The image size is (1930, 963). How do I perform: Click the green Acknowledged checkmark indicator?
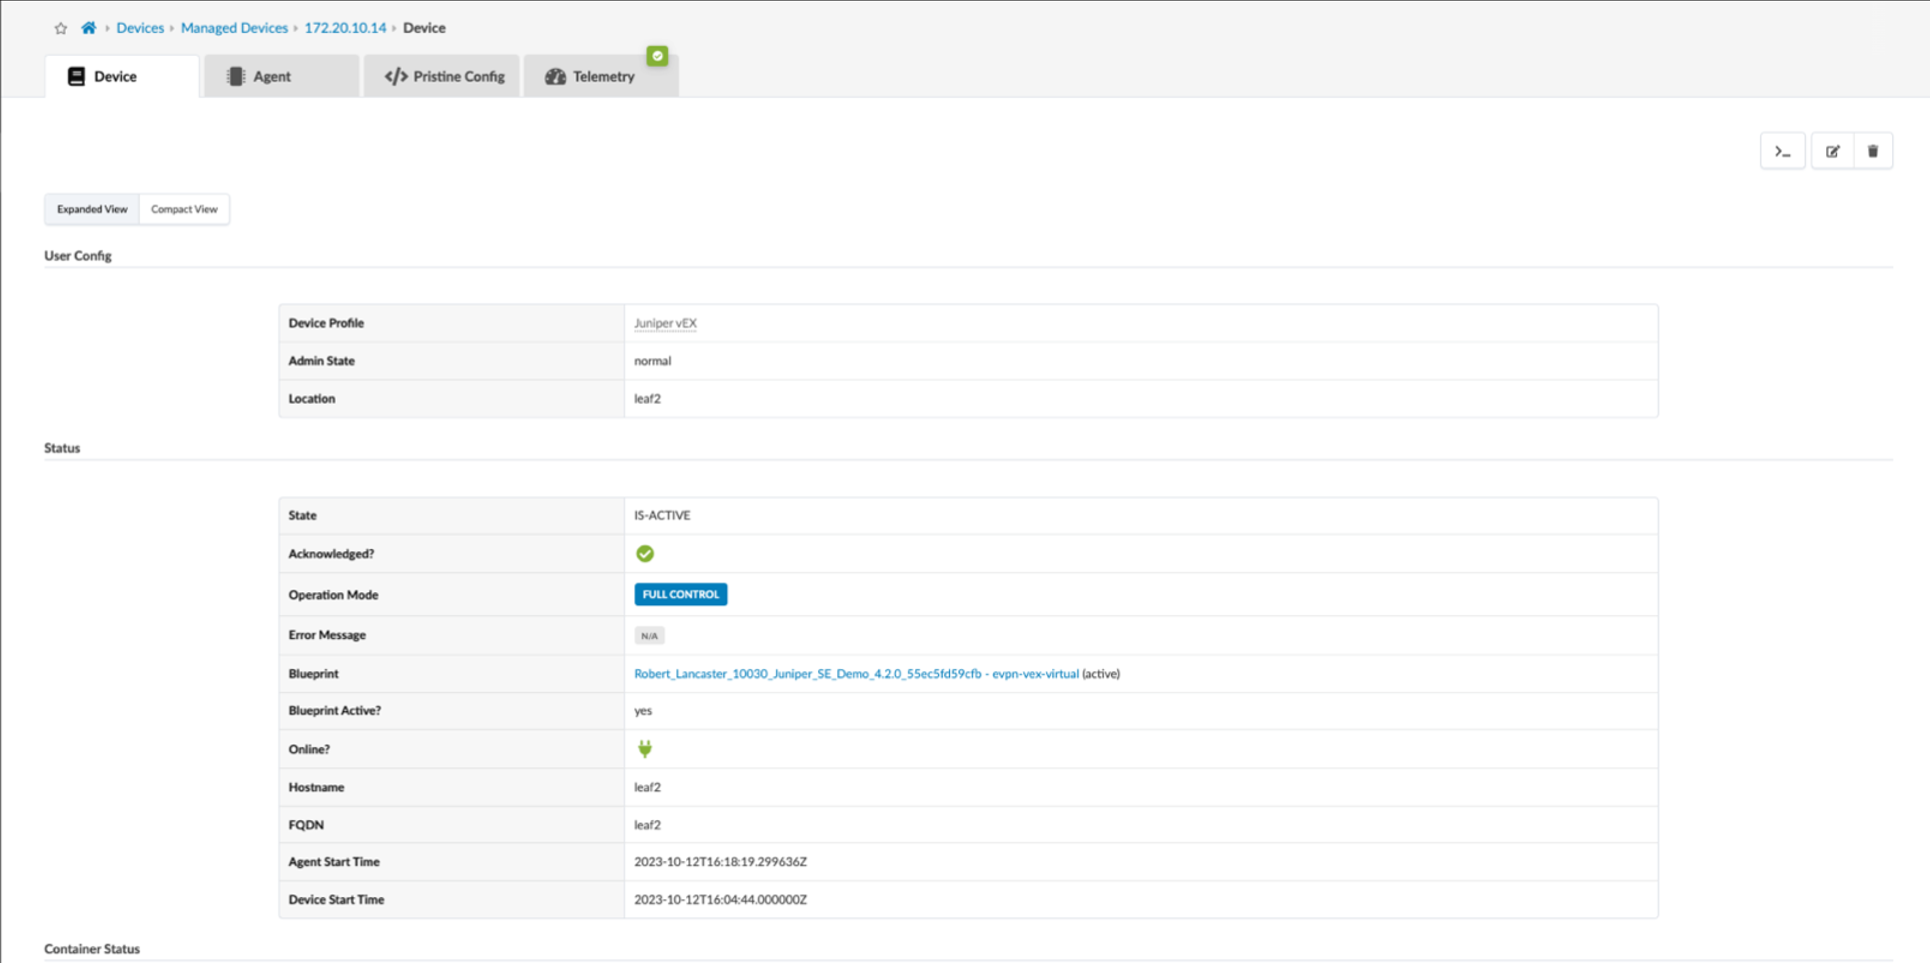pos(645,552)
